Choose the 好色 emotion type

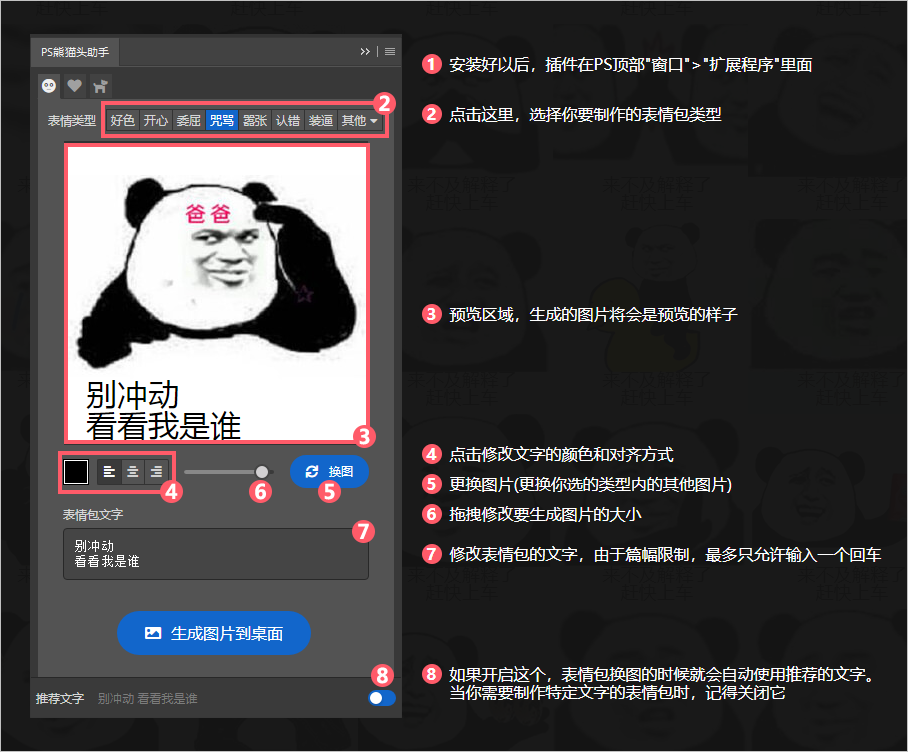tap(123, 120)
